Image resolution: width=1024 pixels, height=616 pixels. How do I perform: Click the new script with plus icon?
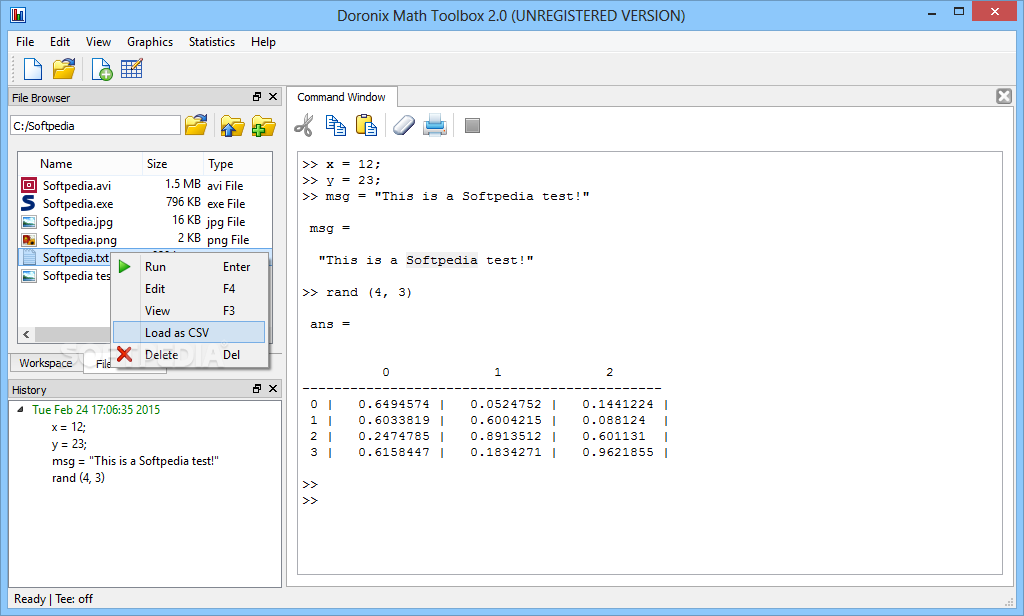101,69
